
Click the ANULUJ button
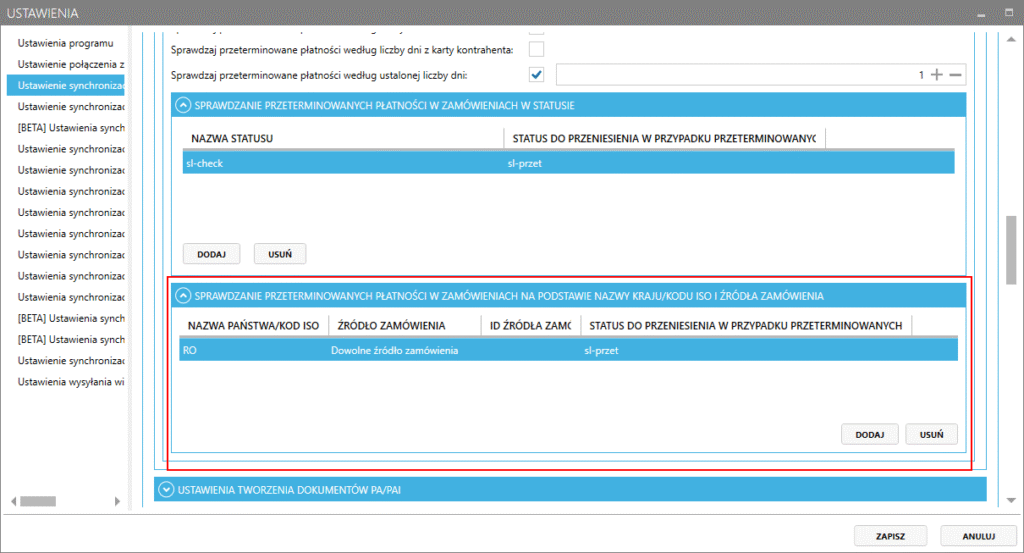(x=978, y=536)
